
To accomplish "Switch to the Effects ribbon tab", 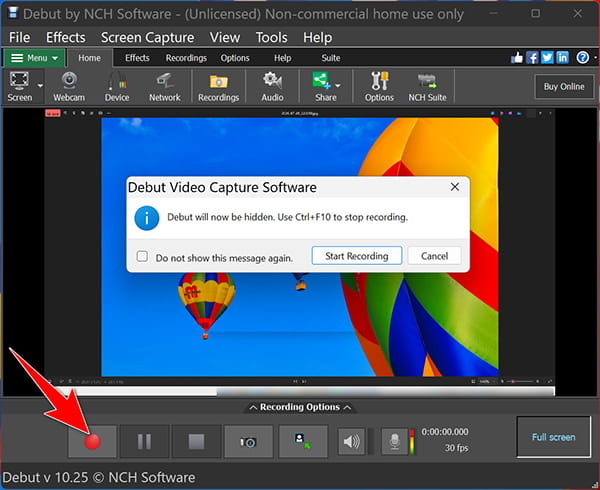I will [137, 58].
